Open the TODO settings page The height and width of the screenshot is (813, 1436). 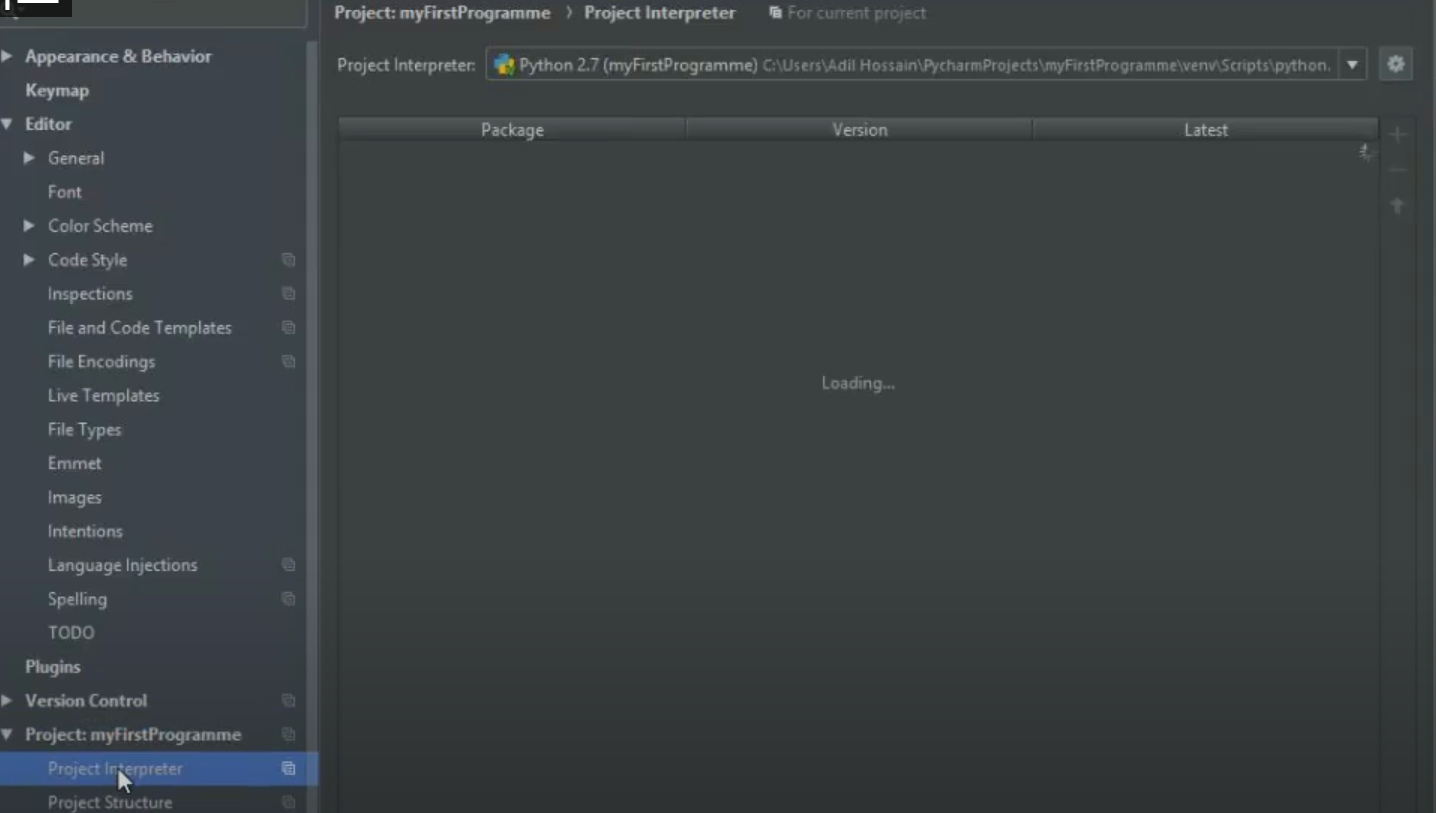[x=71, y=633]
